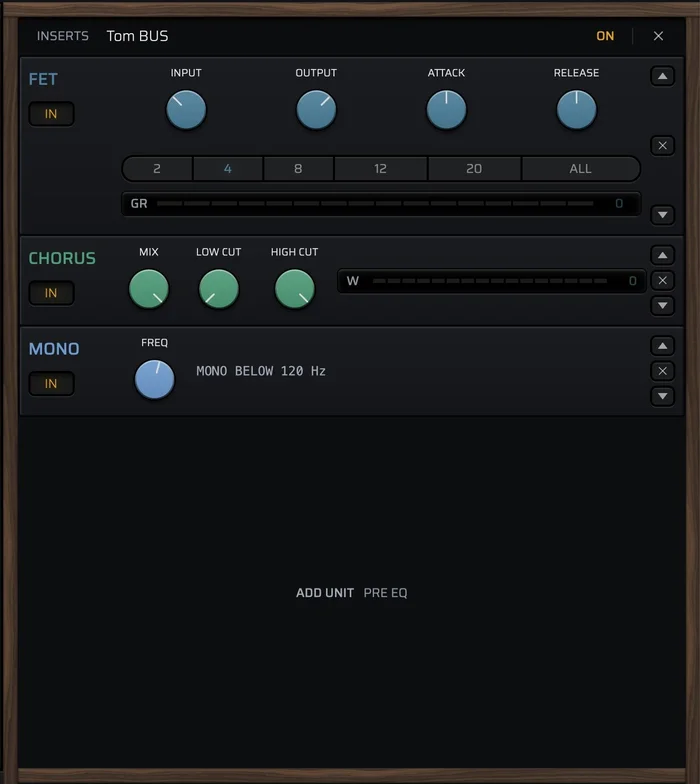Toggle the FET IN button

click(x=51, y=114)
